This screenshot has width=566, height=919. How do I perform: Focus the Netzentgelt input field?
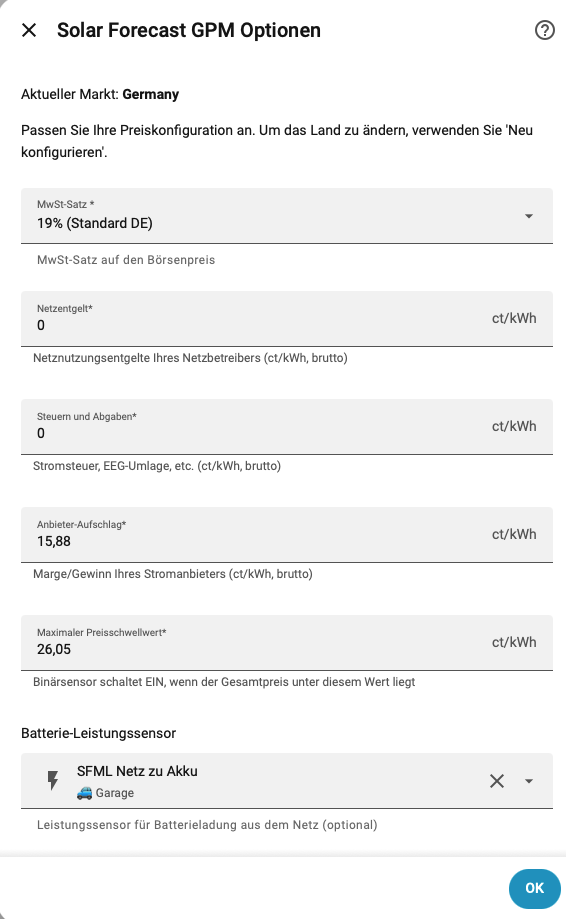pos(287,319)
